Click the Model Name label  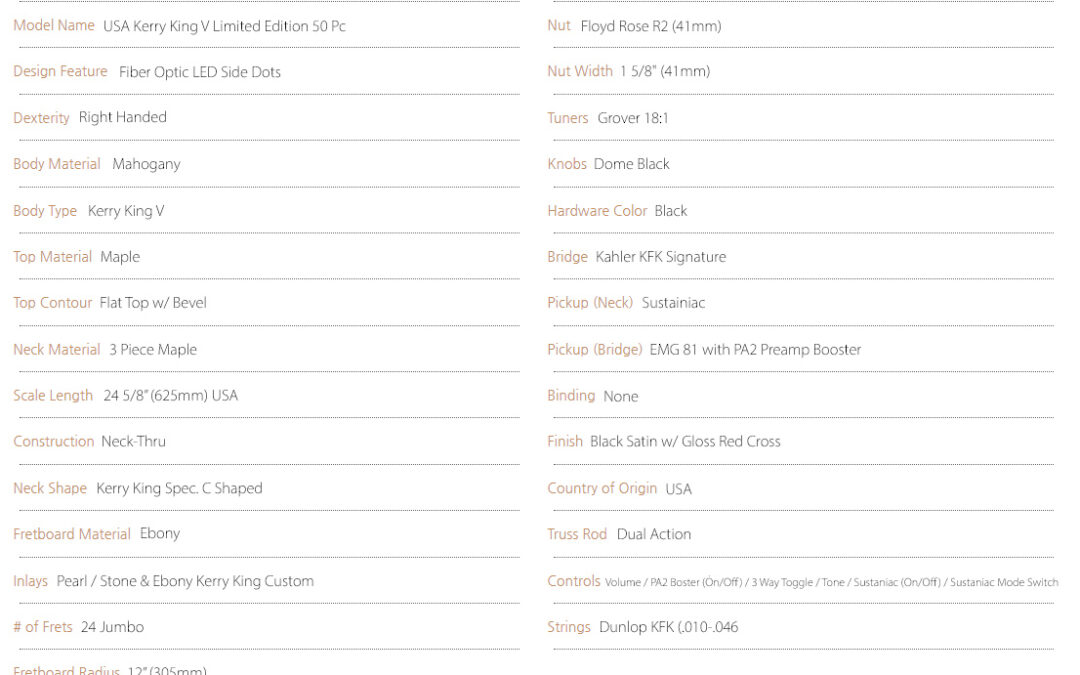pyautogui.click(x=54, y=25)
